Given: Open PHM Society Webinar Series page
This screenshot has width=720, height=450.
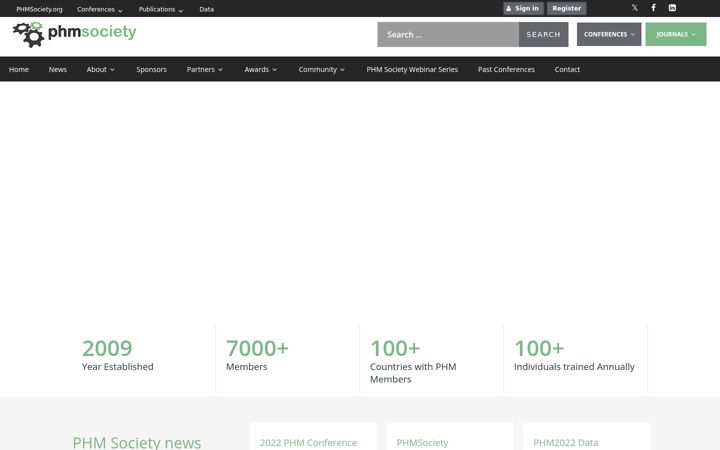Looking at the screenshot, I should pos(412,69).
